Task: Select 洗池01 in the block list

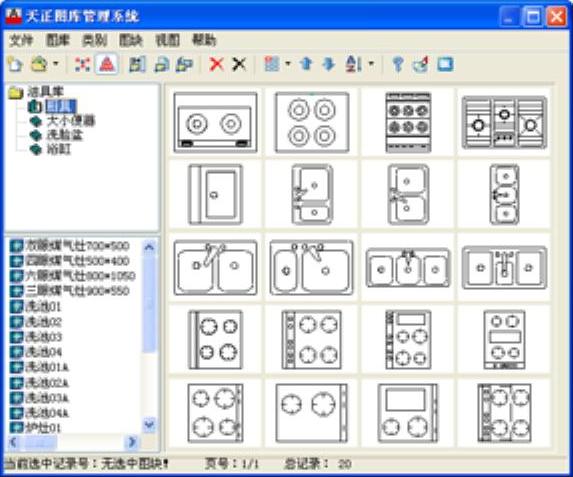Action: point(43,306)
